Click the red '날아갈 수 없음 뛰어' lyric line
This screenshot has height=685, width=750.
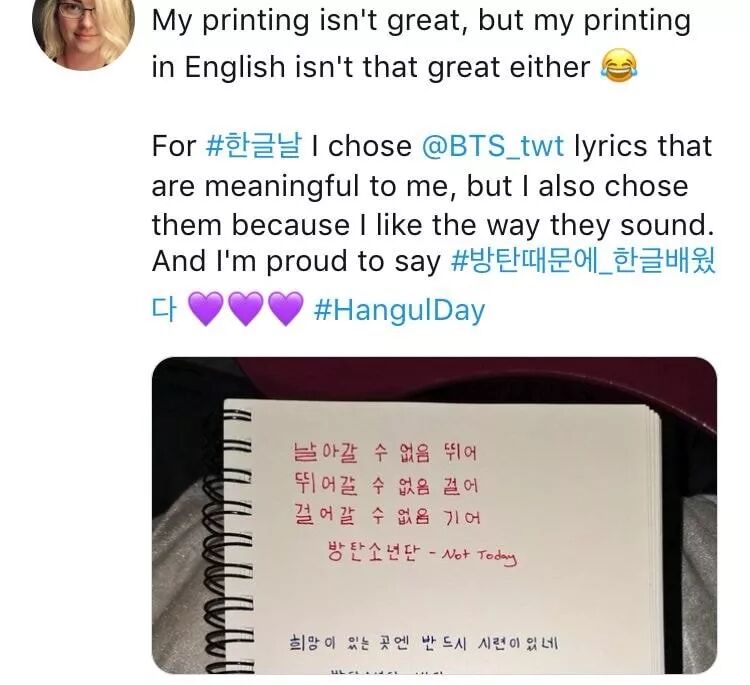[x=386, y=452]
